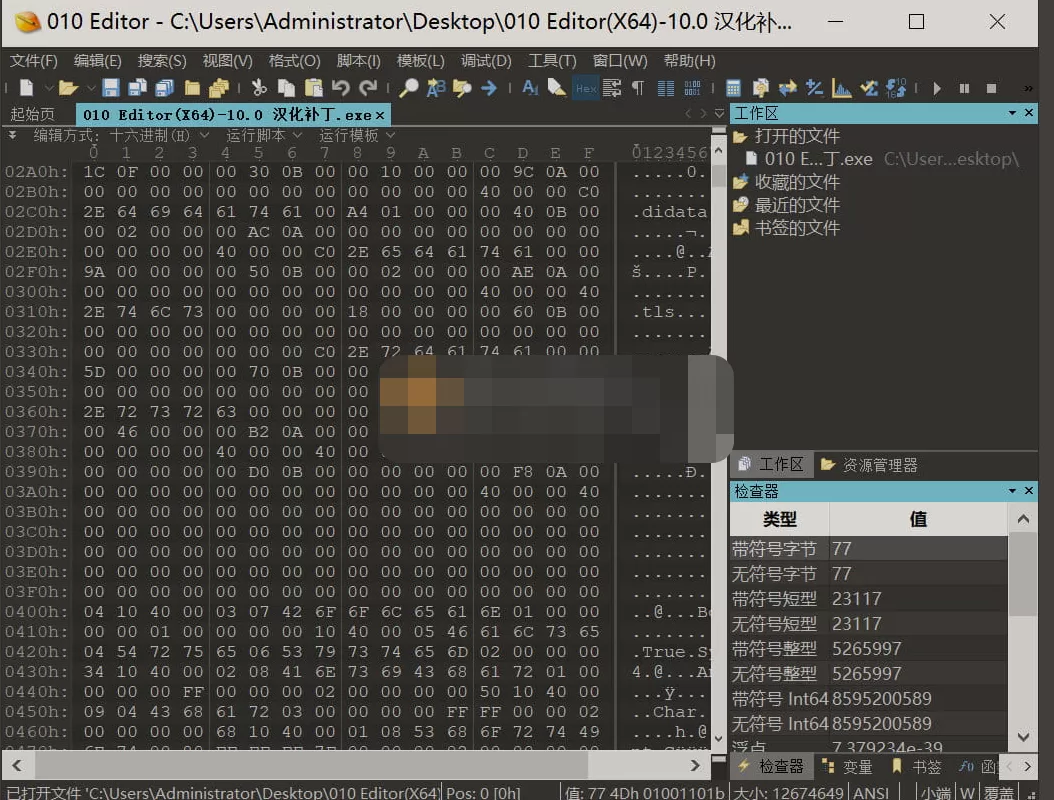Click the Cut scissors icon
Image resolution: width=1054 pixels, height=800 pixels.
[259, 88]
